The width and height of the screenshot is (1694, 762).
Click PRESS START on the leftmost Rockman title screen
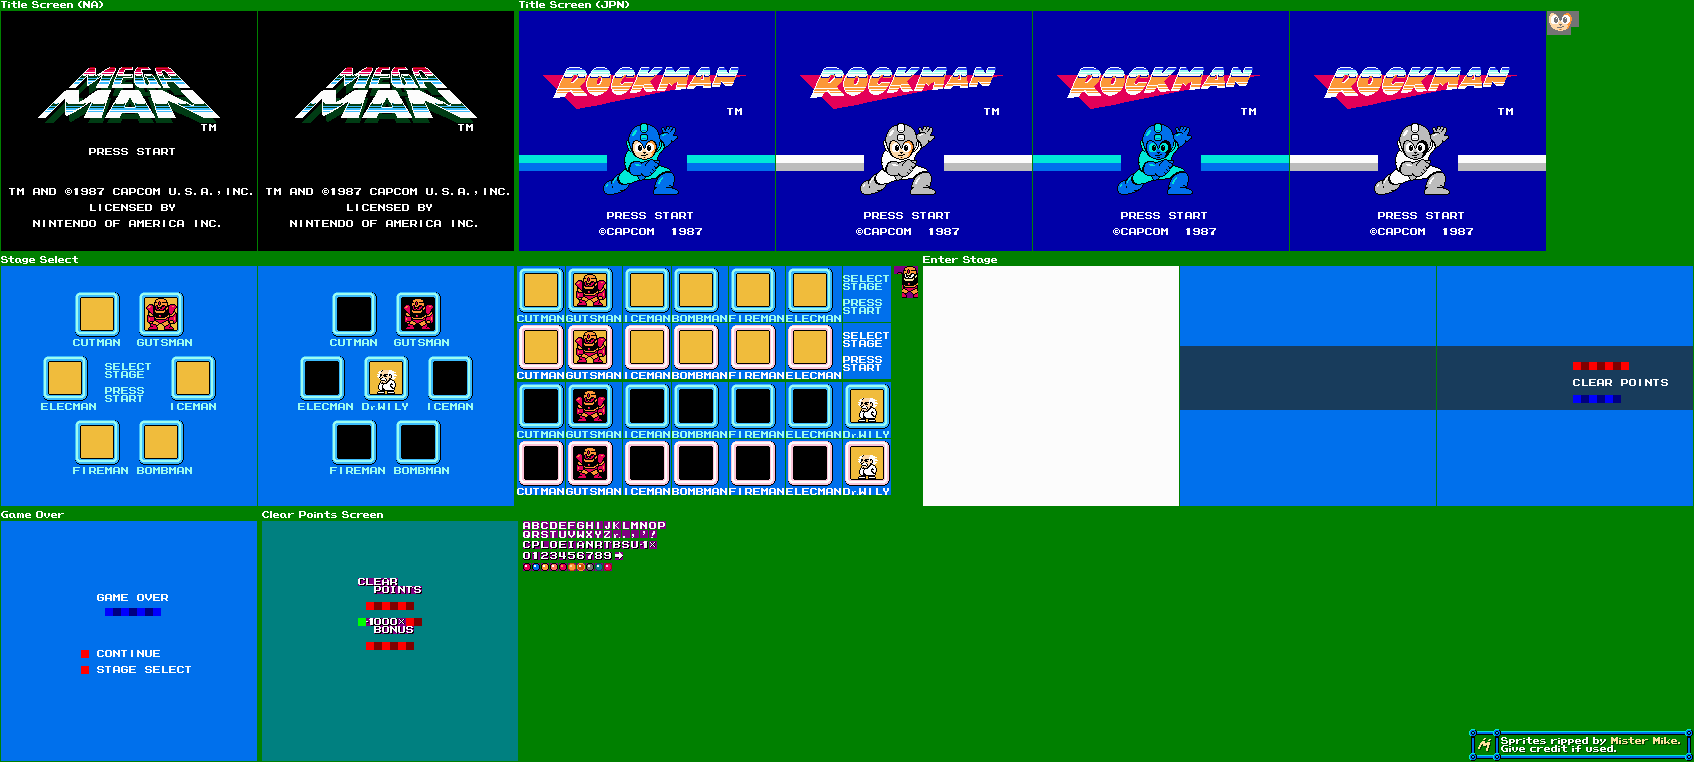click(x=650, y=216)
